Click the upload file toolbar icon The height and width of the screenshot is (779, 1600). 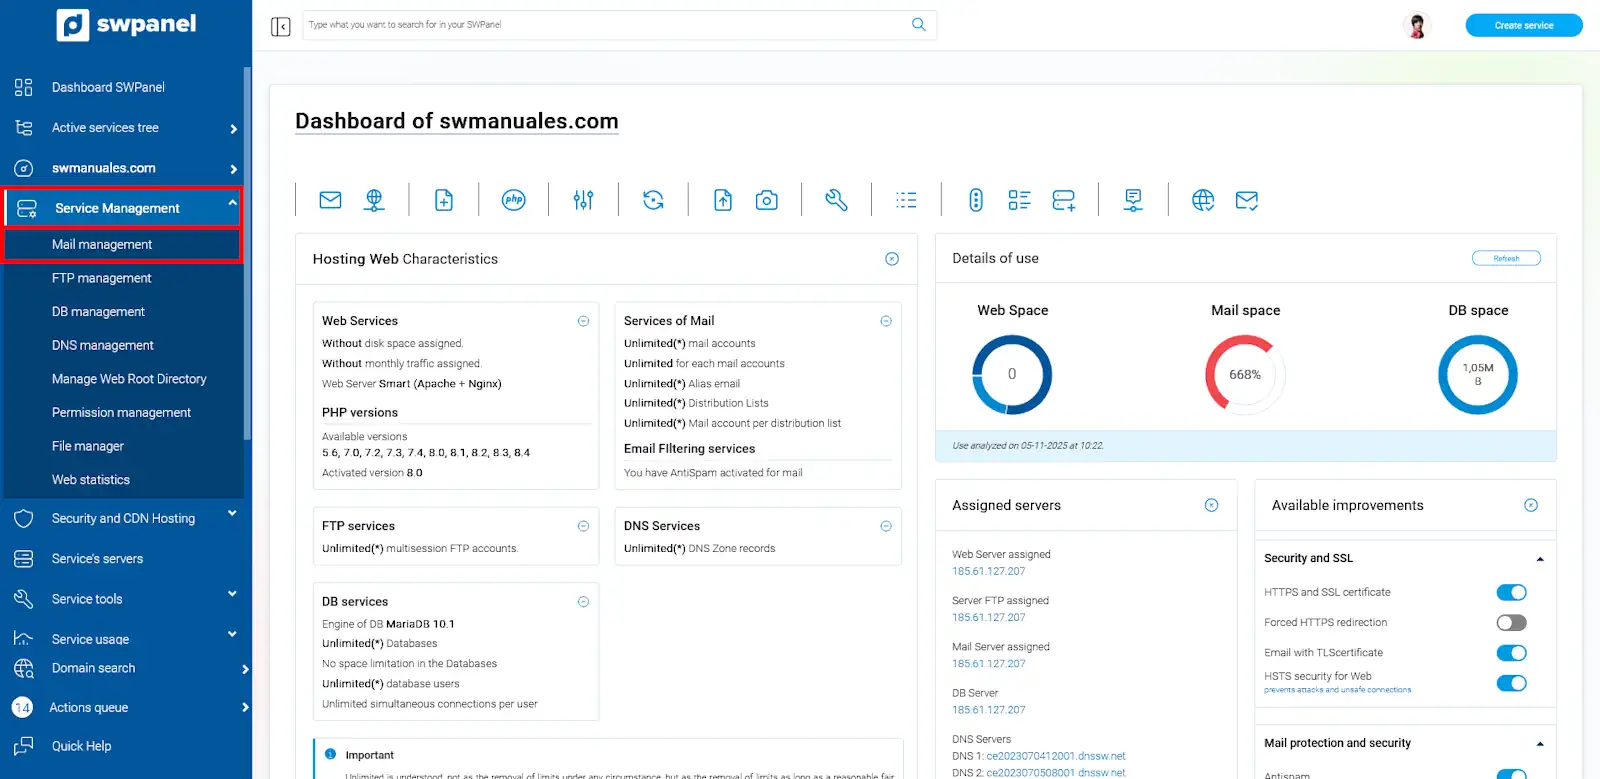coord(723,200)
